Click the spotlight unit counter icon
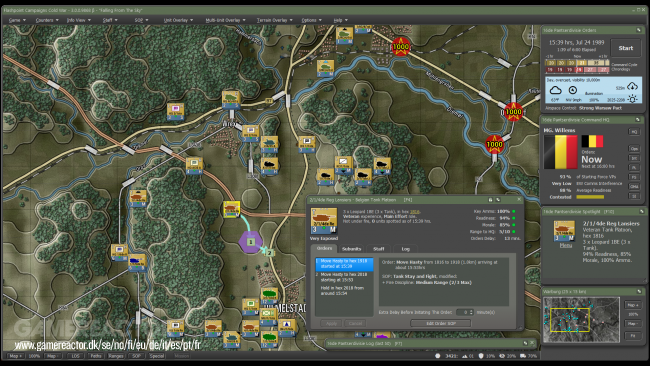Viewport: 650px width, 366px height. pyautogui.click(x=564, y=231)
